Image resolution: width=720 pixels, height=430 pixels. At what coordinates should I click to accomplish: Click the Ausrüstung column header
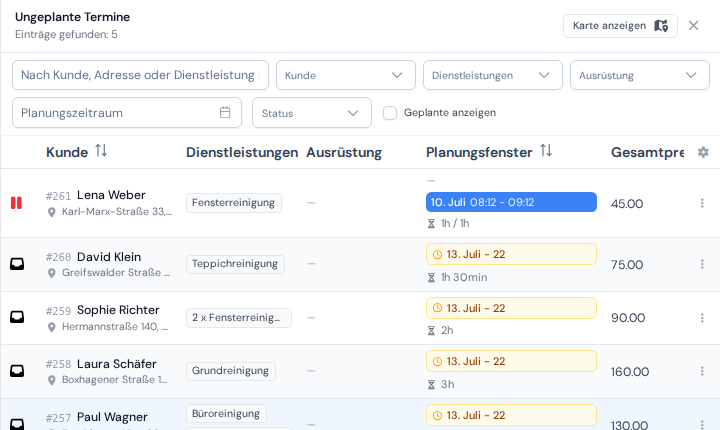click(344, 152)
